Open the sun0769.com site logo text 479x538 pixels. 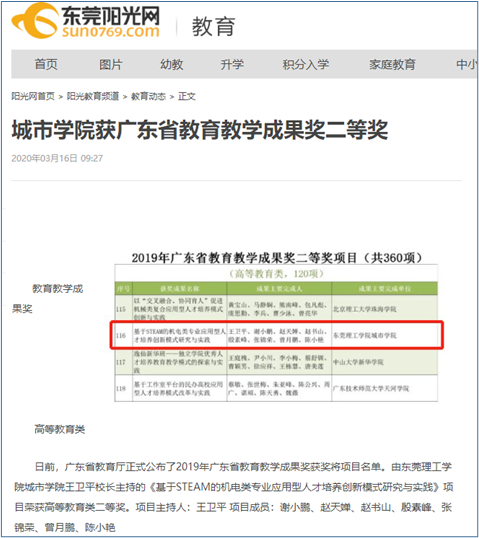111,32
